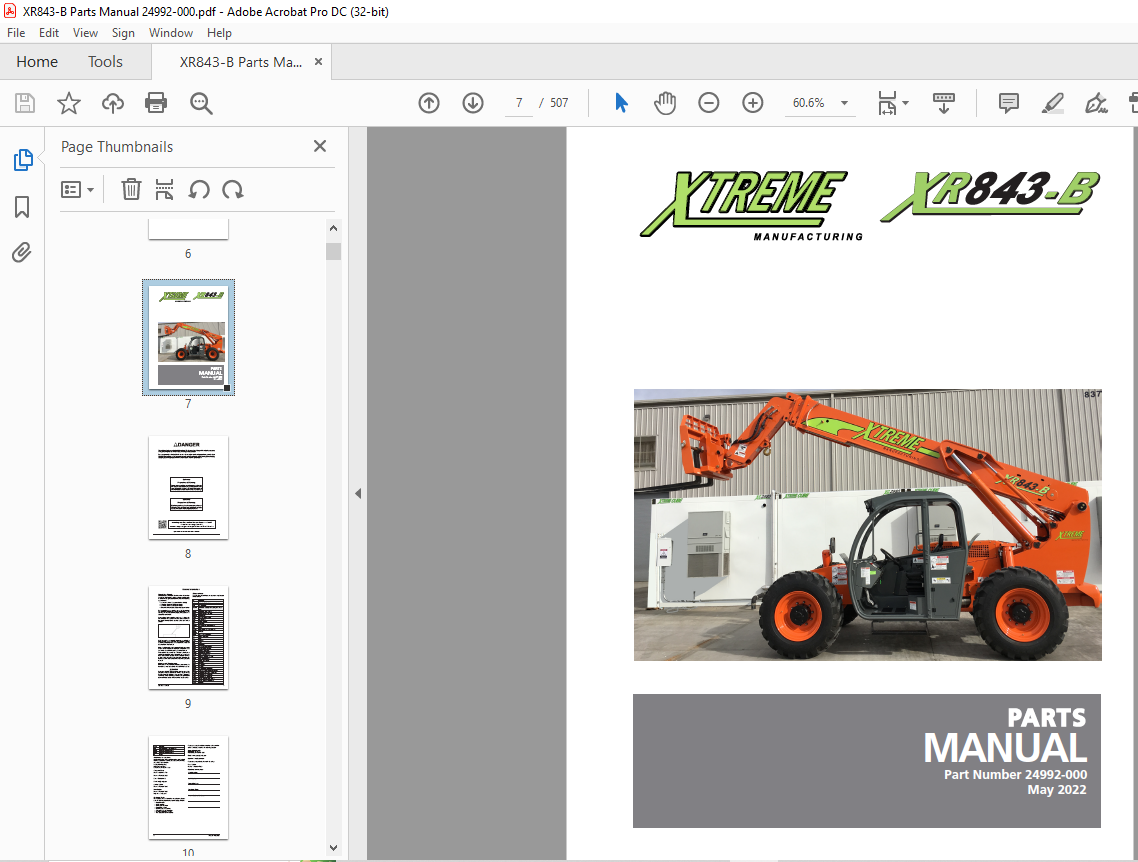The height and width of the screenshot is (862, 1138).
Task: Click total page count '507'
Action: (559, 103)
